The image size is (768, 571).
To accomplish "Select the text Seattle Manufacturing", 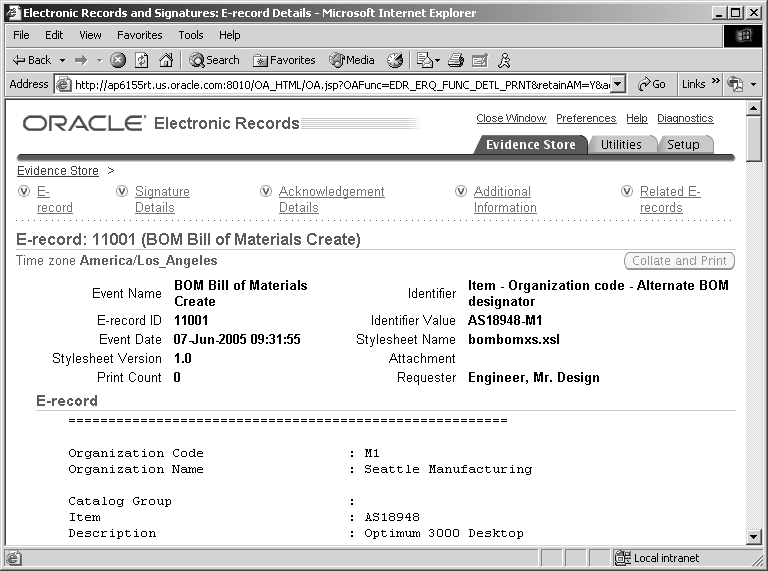I will (x=448, y=469).
